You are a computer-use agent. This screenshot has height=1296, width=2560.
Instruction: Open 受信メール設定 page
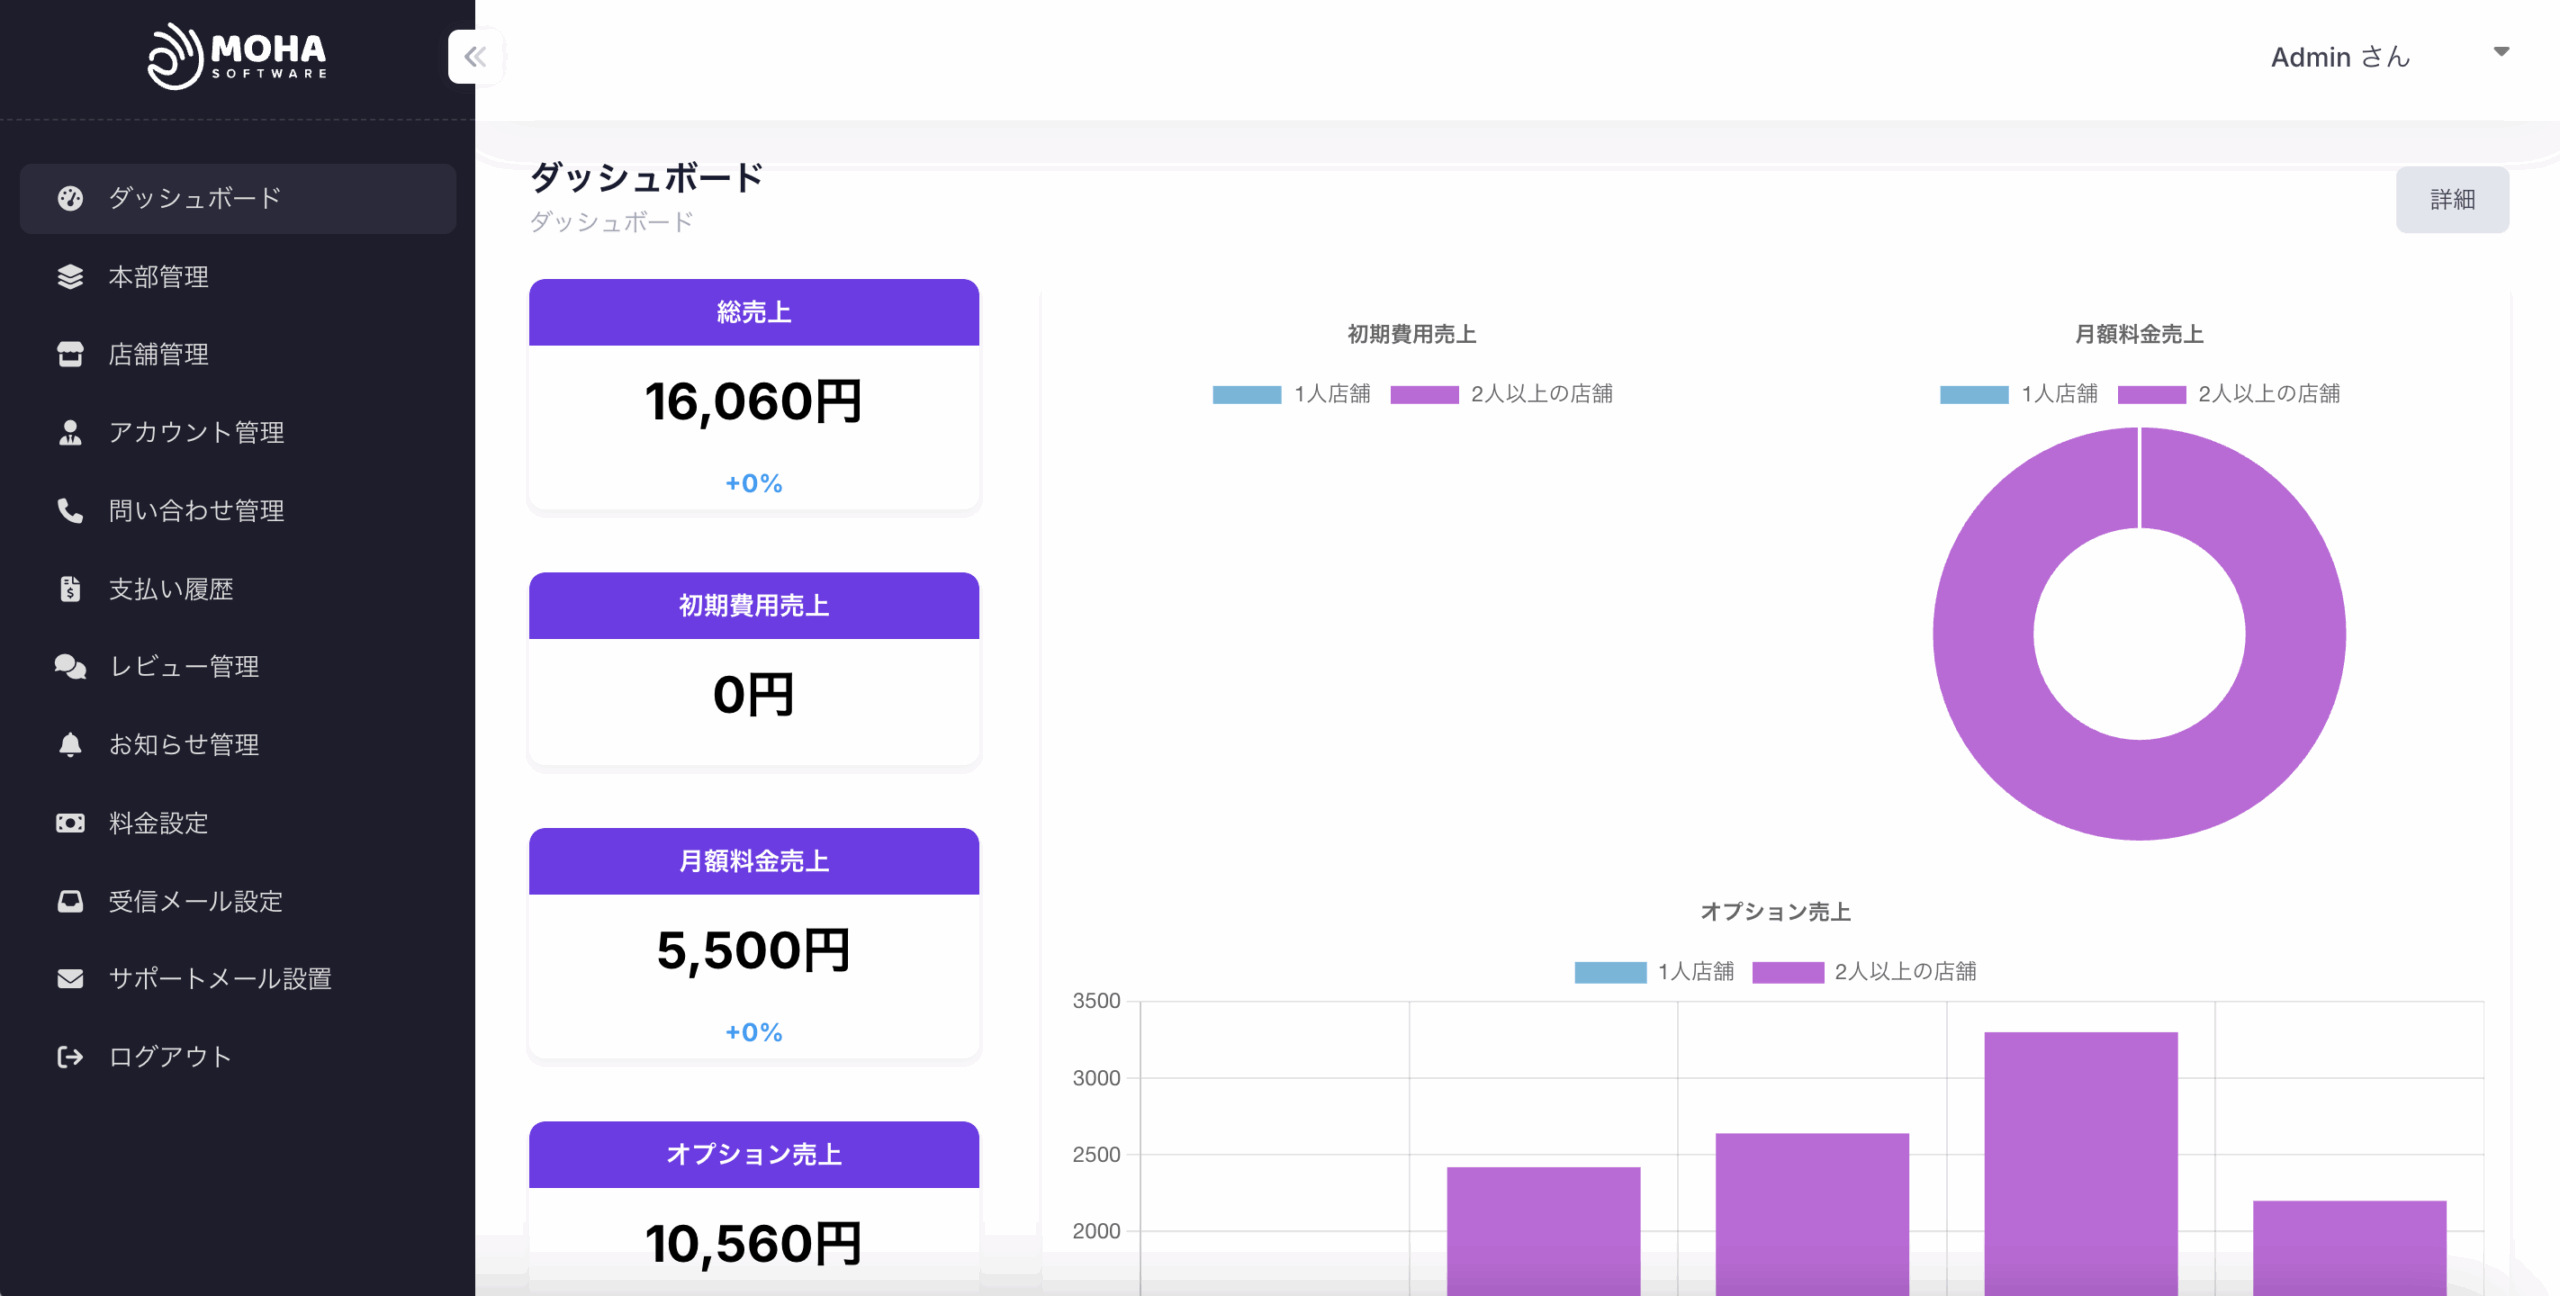click(x=238, y=901)
